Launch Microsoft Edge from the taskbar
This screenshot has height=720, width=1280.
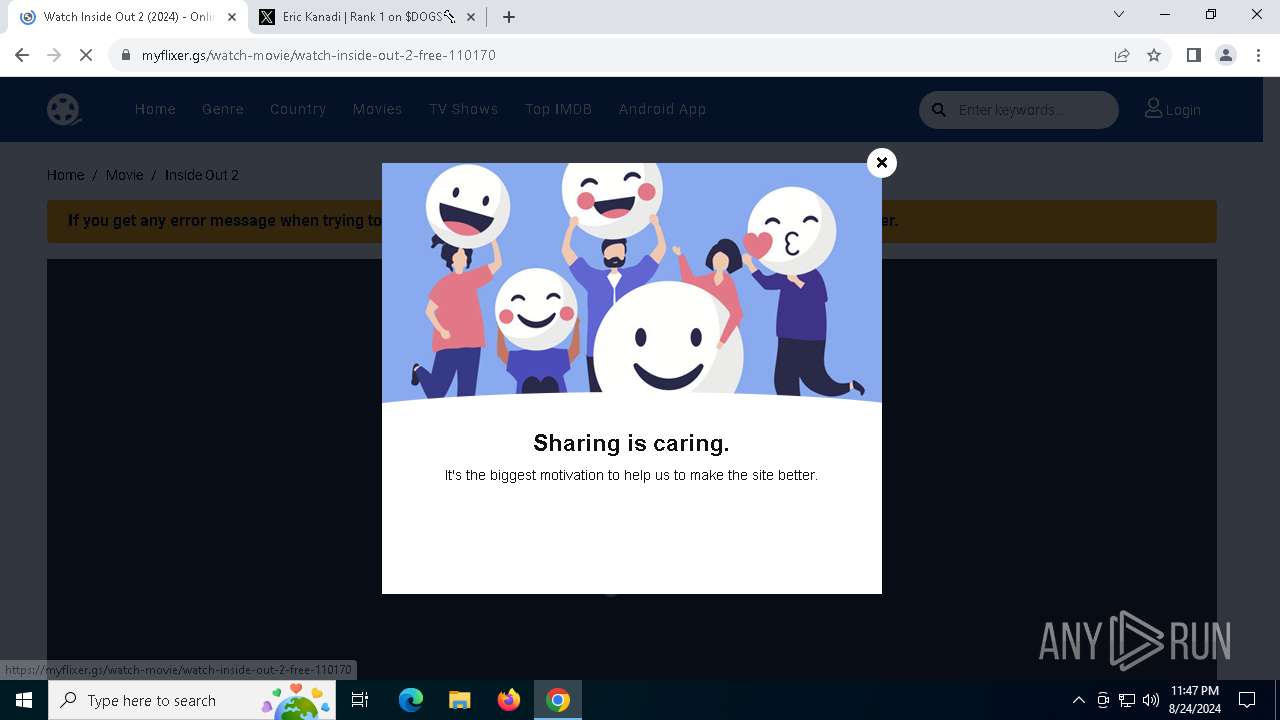411,700
